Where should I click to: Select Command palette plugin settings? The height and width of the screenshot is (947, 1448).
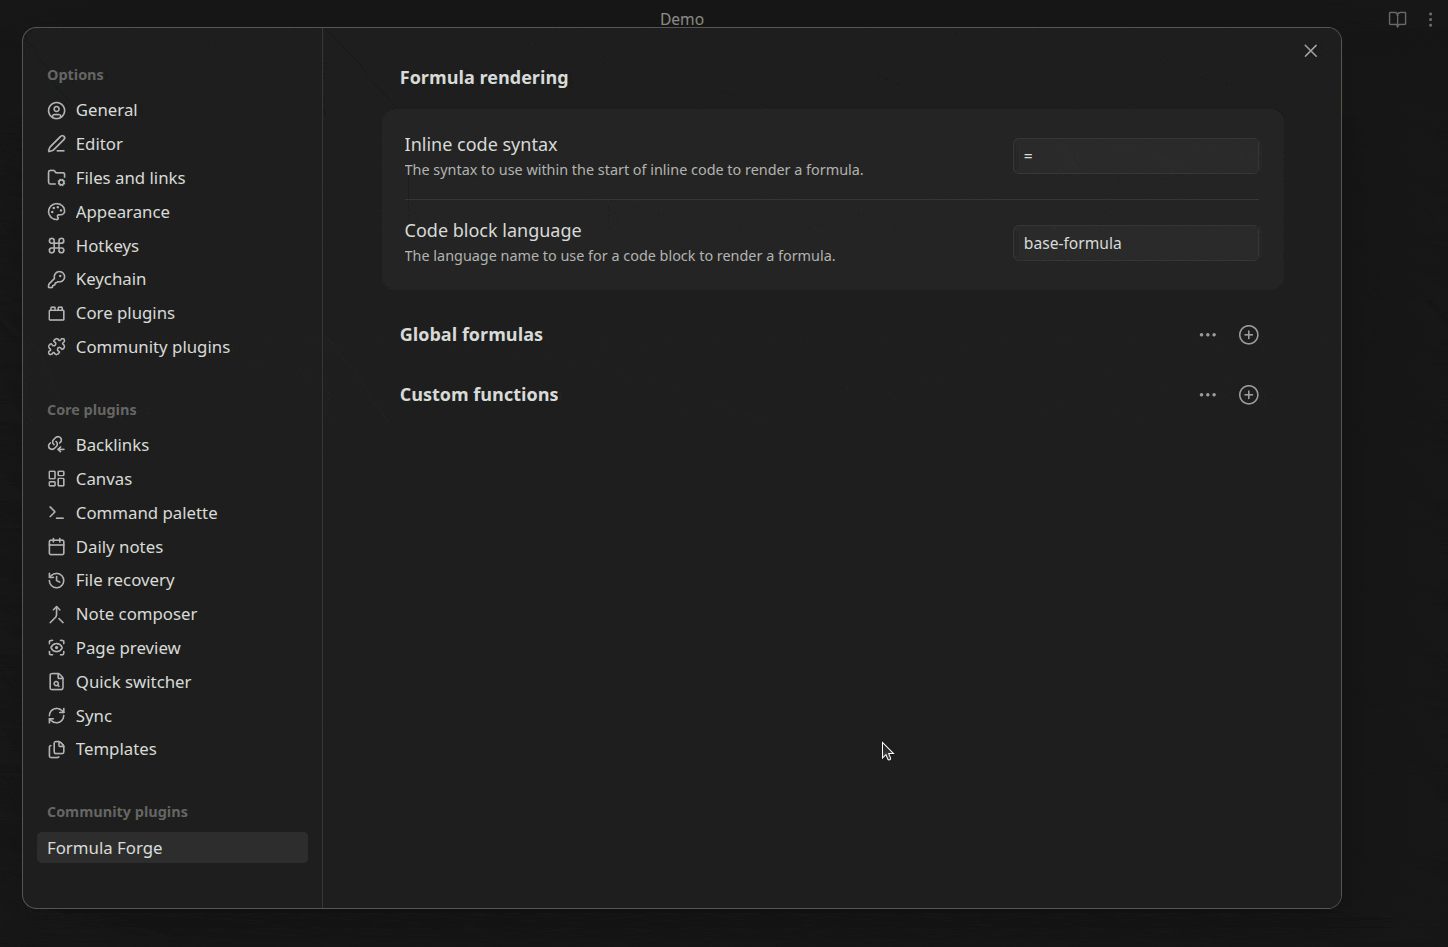[x=172, y=513]
